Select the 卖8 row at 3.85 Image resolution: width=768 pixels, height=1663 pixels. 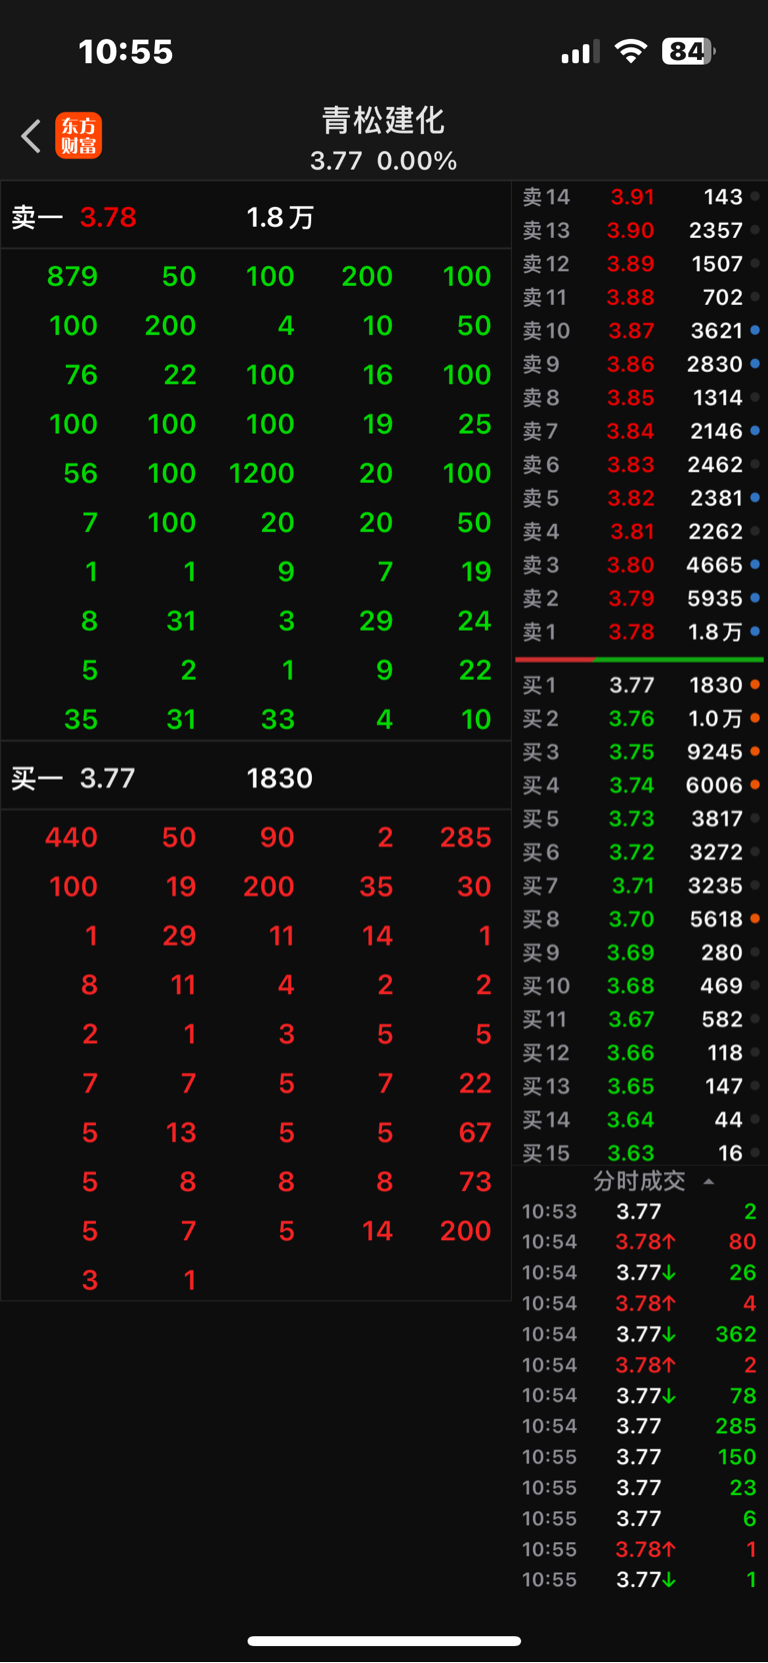640,398
